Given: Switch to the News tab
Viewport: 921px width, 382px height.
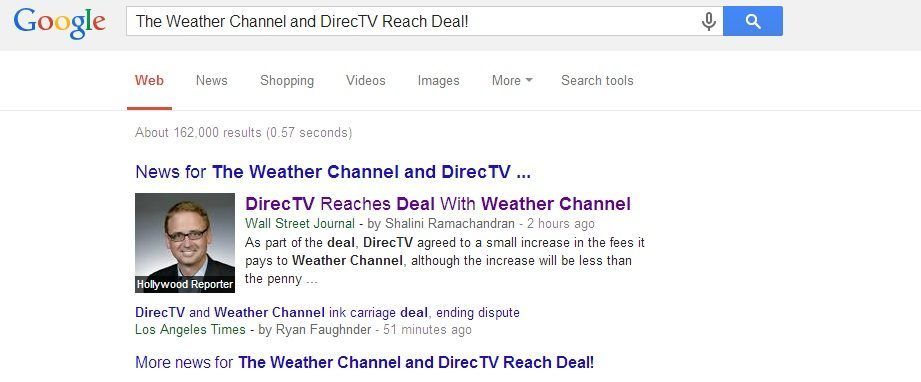Looking at the screenshot, I should [x=211, y=81].
